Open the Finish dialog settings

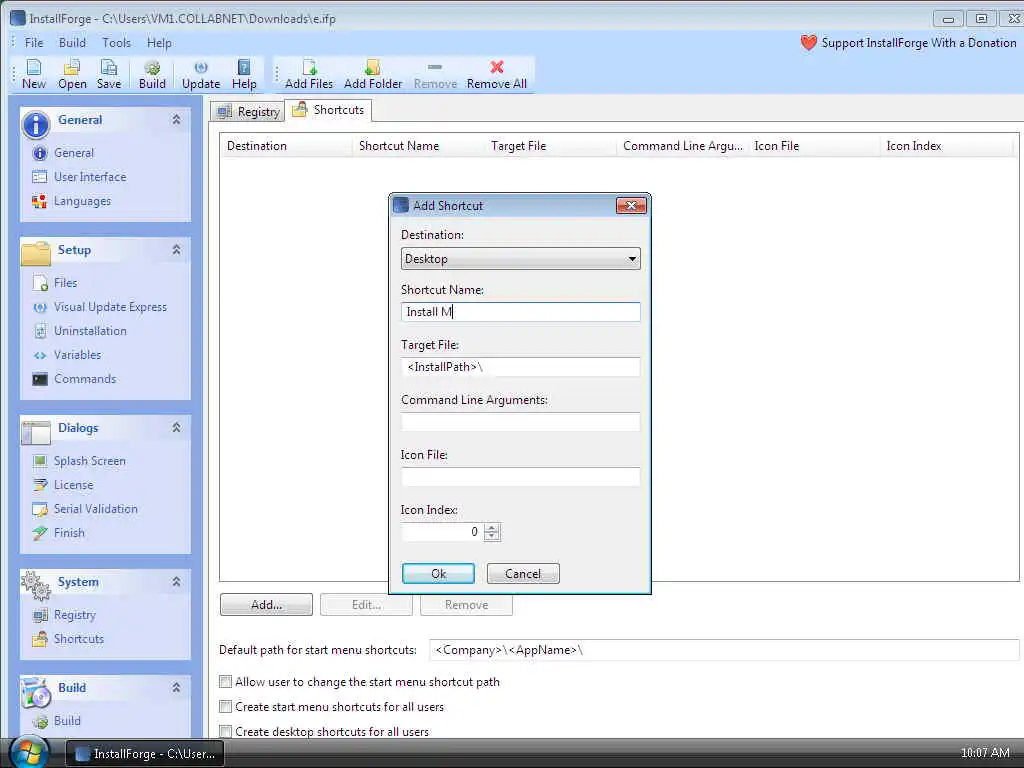[x=58, y=533]
